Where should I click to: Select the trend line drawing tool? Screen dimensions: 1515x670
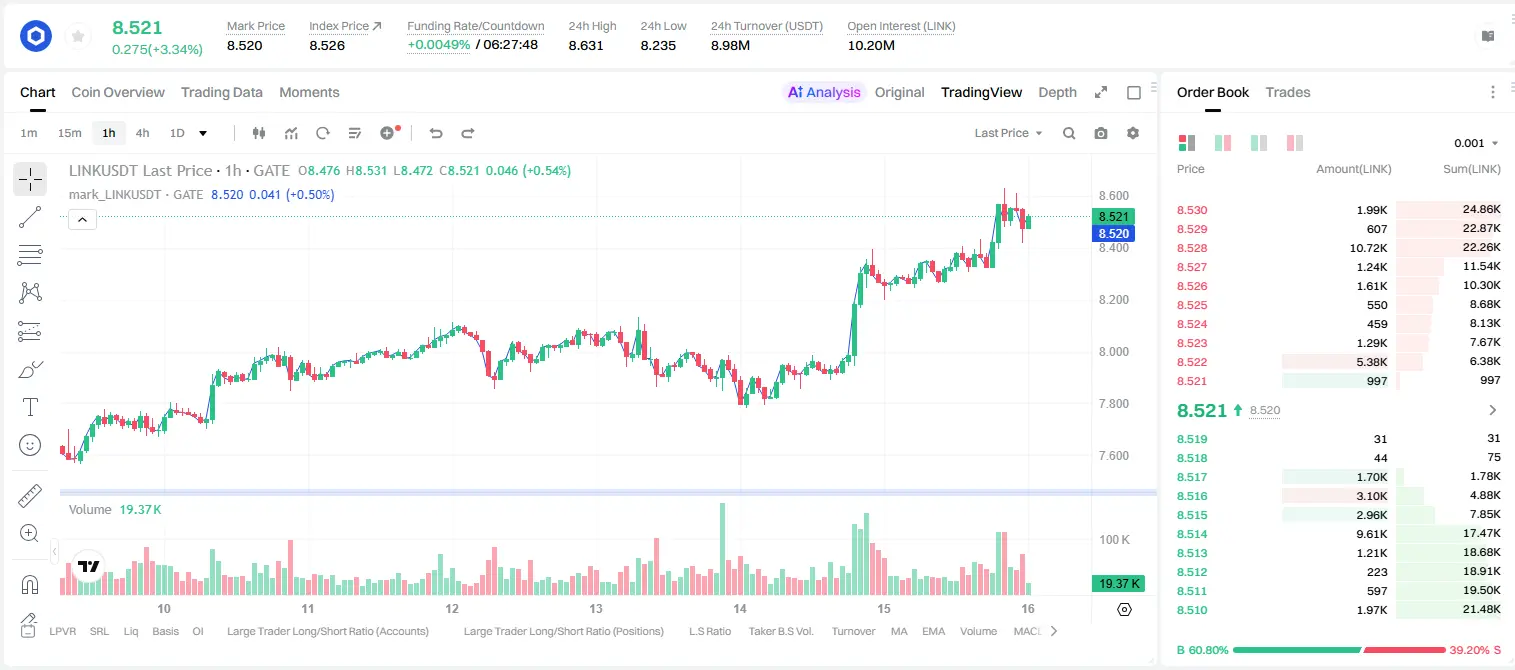click(30, 217)
